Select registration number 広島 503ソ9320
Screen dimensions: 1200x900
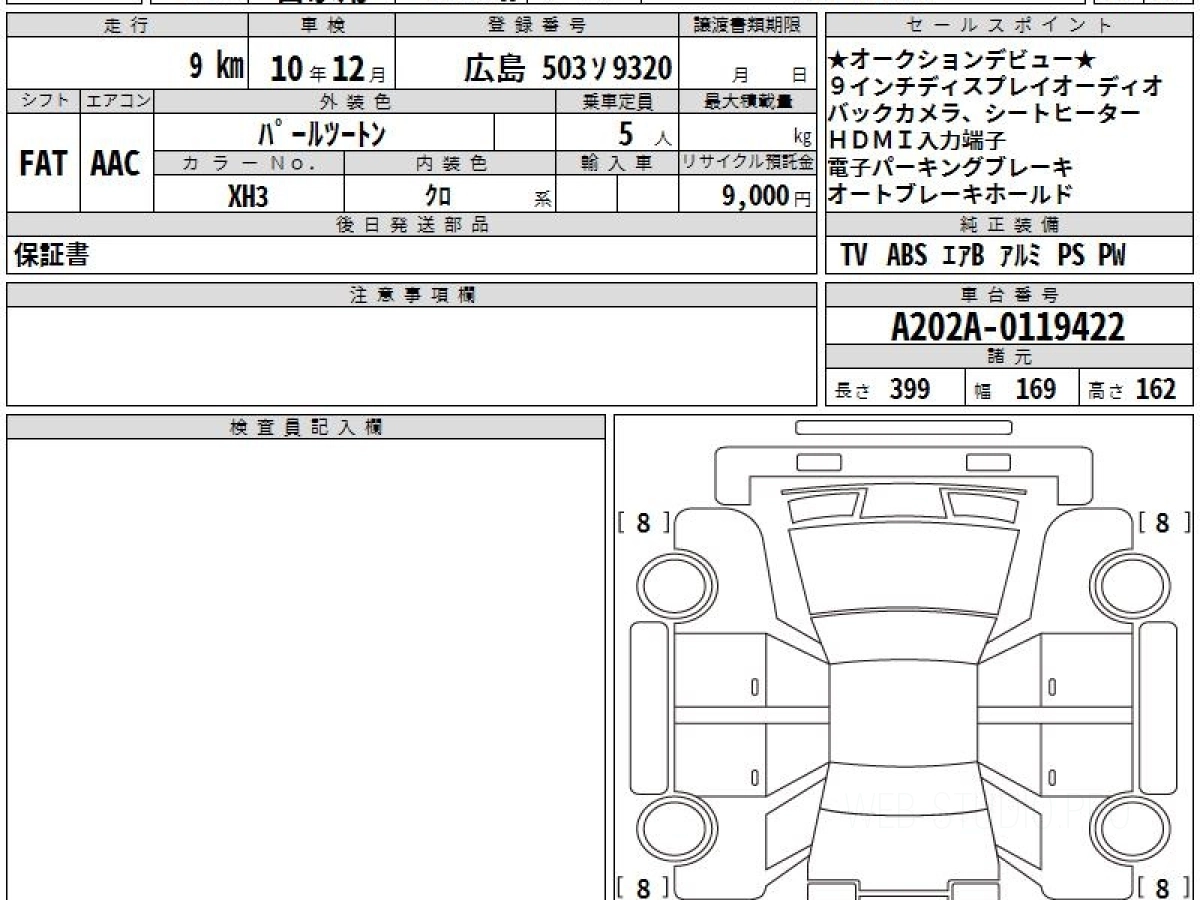(x=567, y=67)
